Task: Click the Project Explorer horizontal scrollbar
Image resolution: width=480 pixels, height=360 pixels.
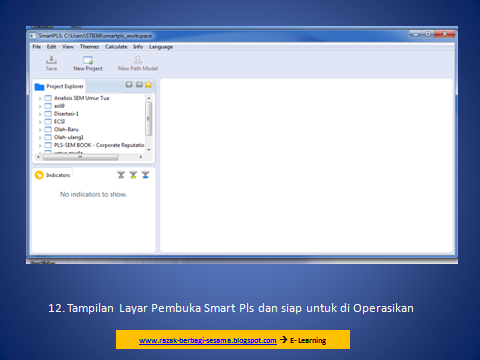Action: pos(80,157)
